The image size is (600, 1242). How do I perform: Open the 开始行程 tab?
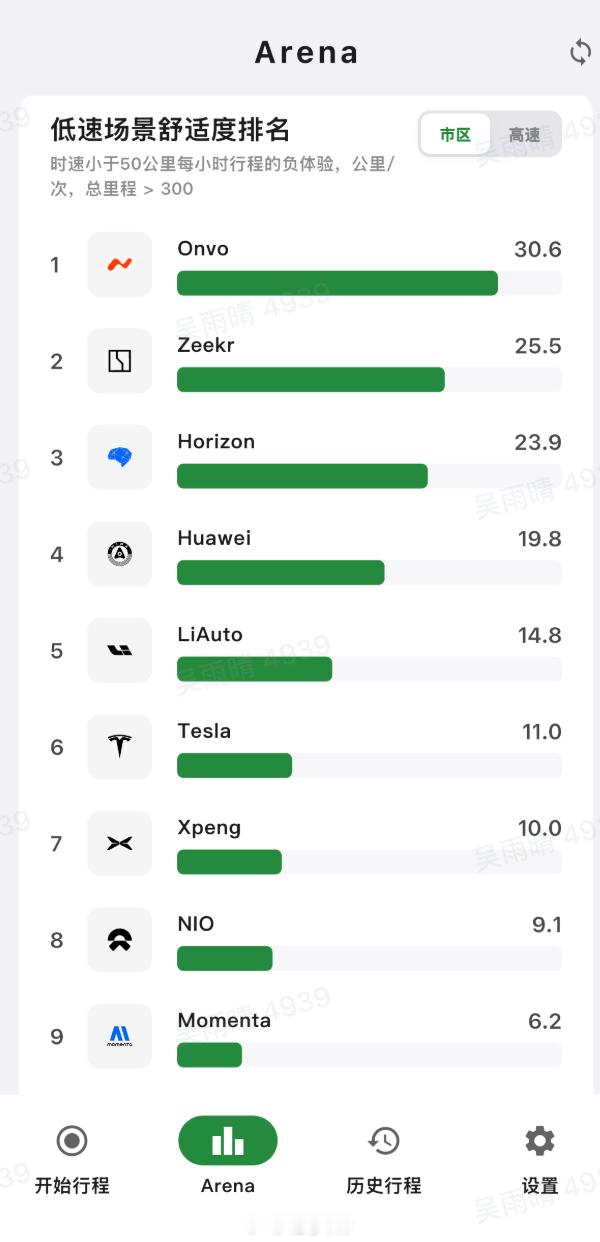72,1158
